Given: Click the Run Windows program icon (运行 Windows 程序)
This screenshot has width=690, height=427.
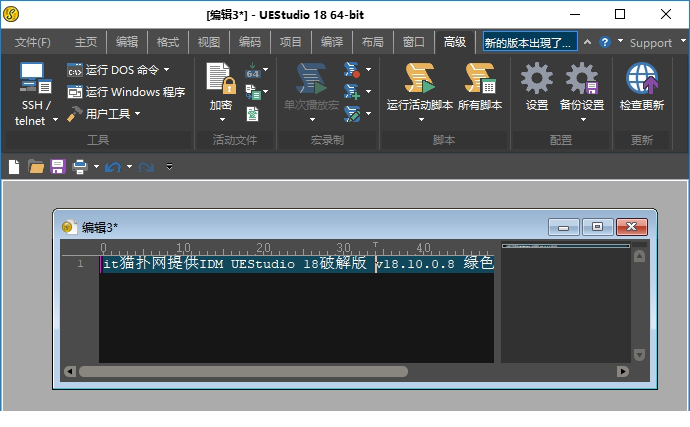Looking at the screenshot, I should coord(74,92).
